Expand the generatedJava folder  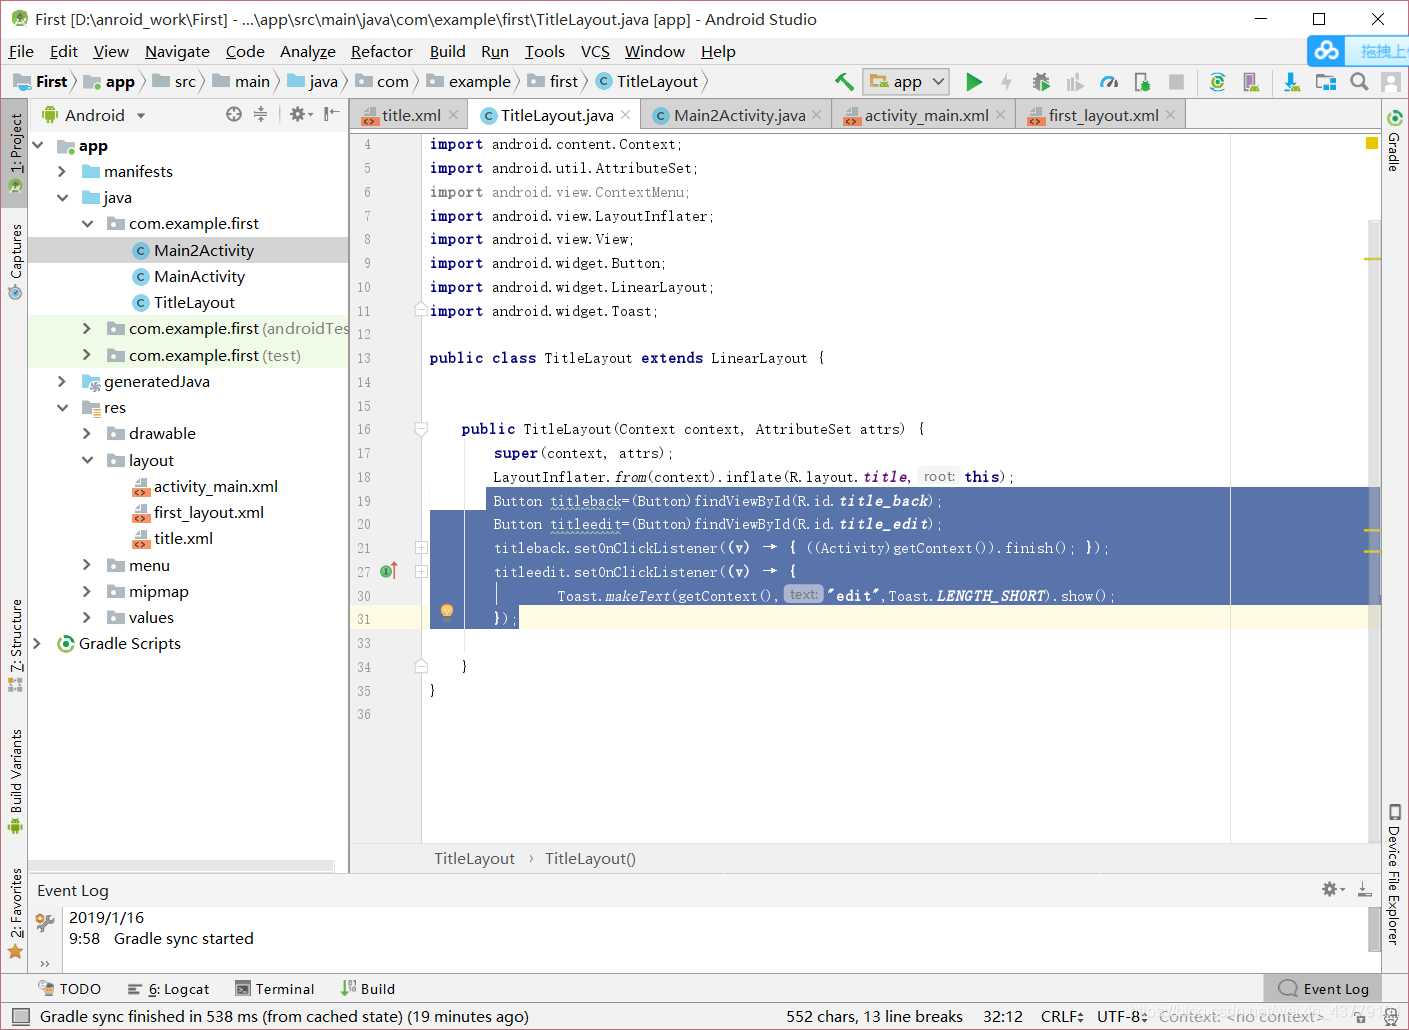click(x=62, y=382)
